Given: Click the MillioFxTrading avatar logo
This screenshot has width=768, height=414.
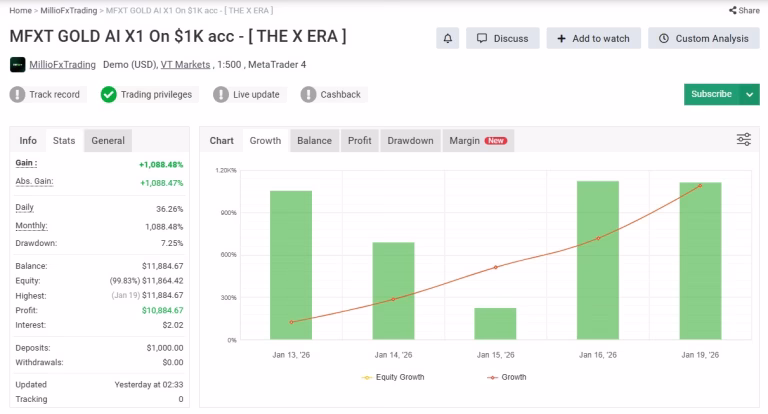Looking at the screenshot, I should pos(17,65).
